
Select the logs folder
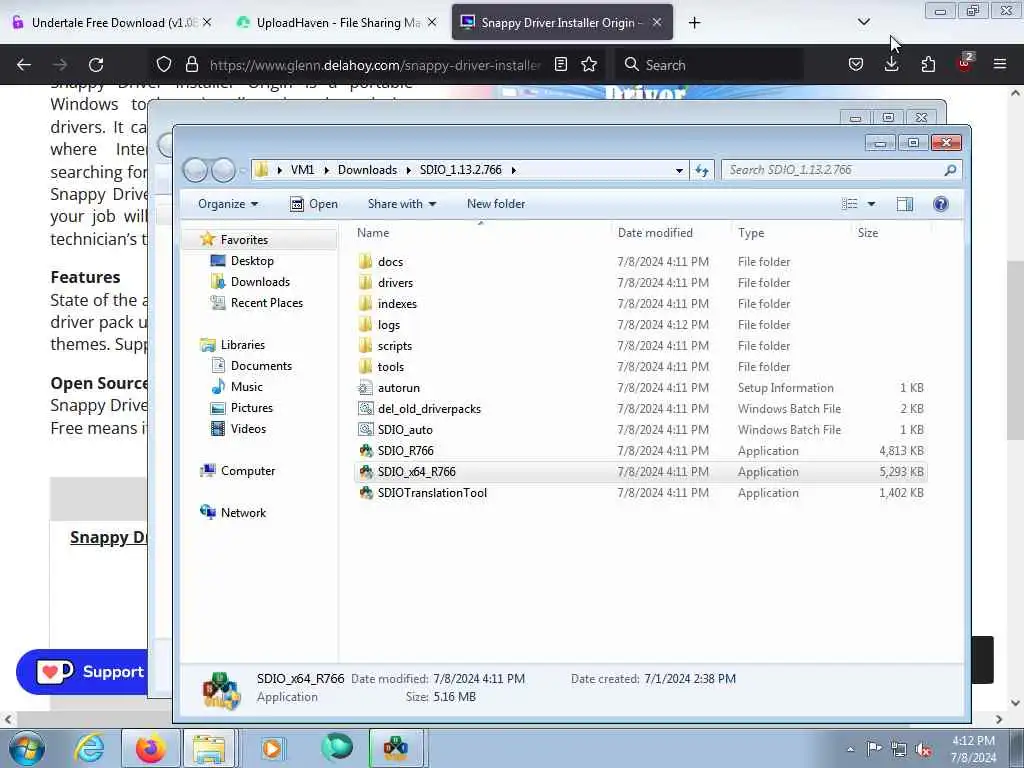[x=640, y=325]
